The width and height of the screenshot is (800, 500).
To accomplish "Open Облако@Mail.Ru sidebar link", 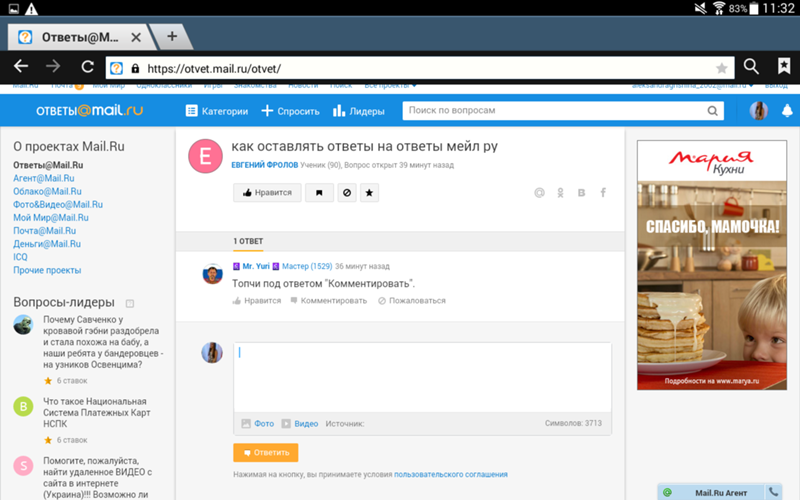I will click(47, 191).
